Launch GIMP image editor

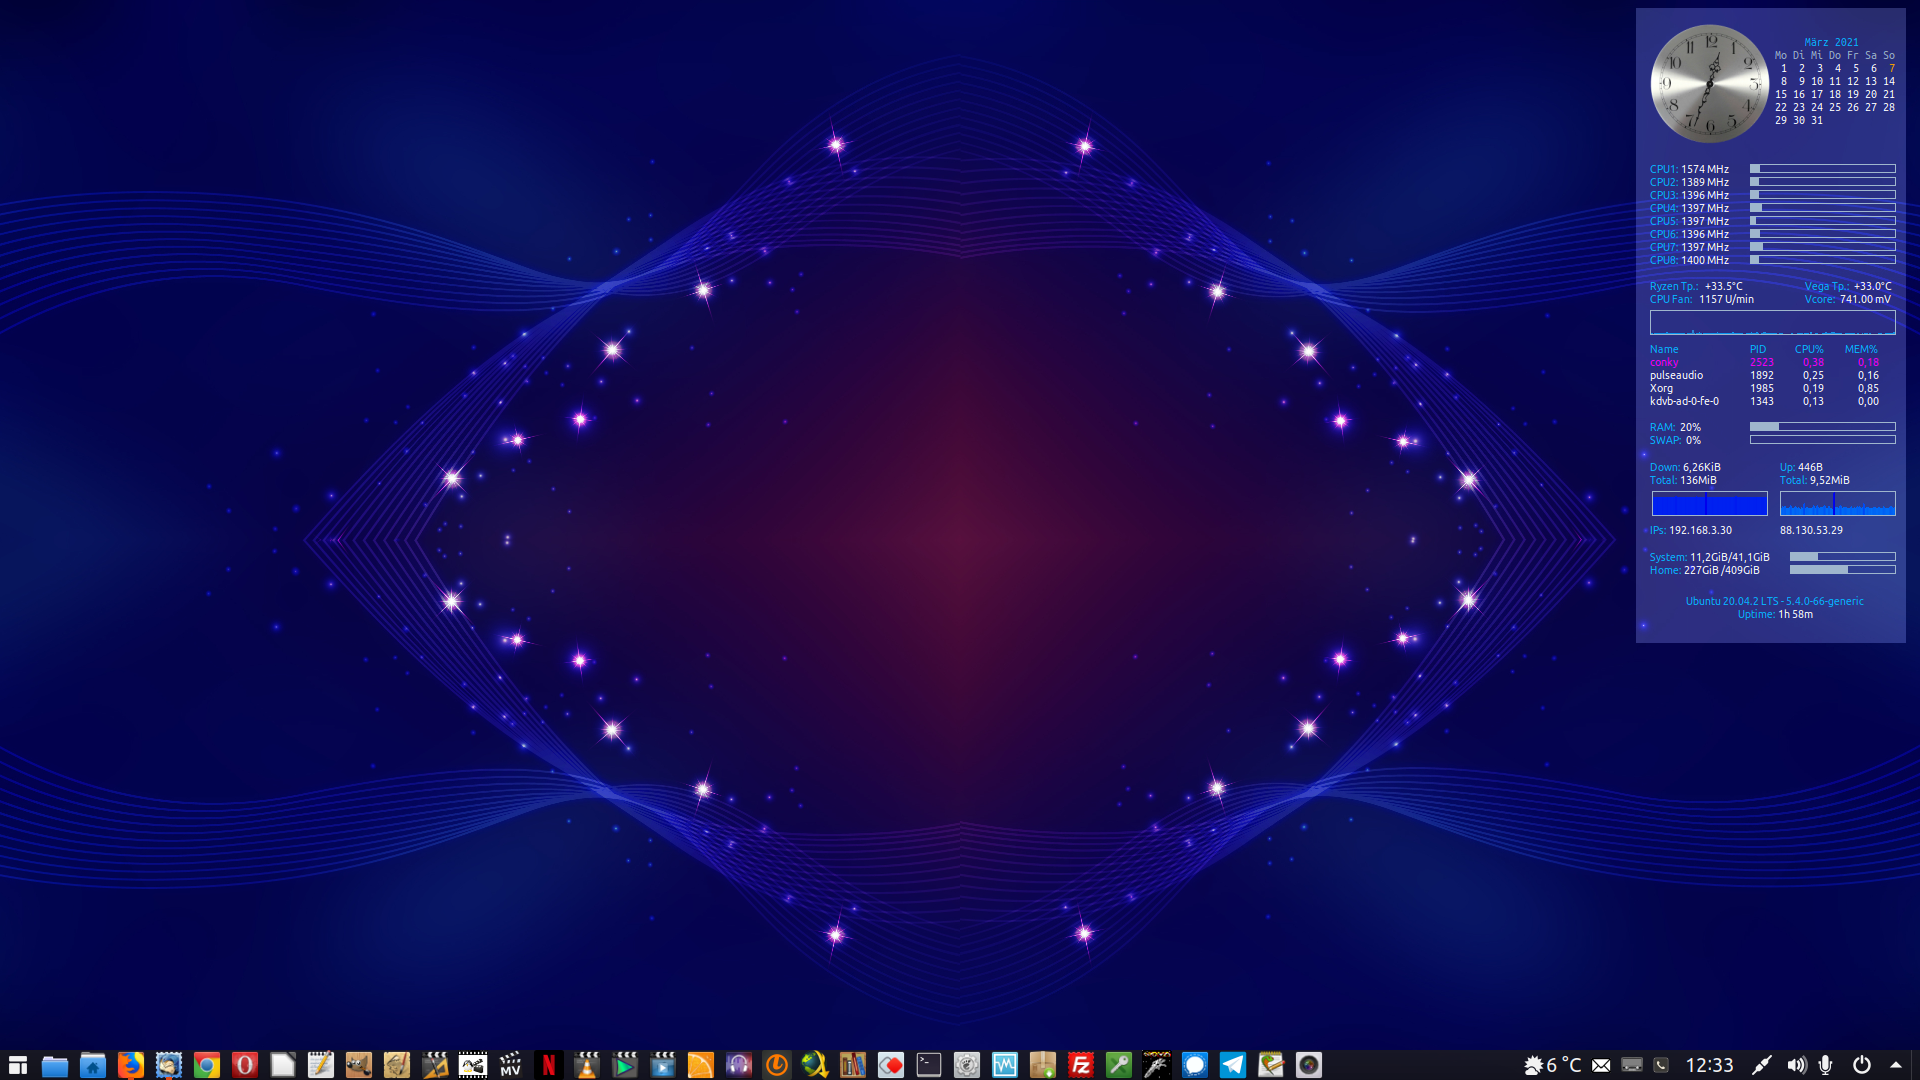click(x=358, y=1065)
